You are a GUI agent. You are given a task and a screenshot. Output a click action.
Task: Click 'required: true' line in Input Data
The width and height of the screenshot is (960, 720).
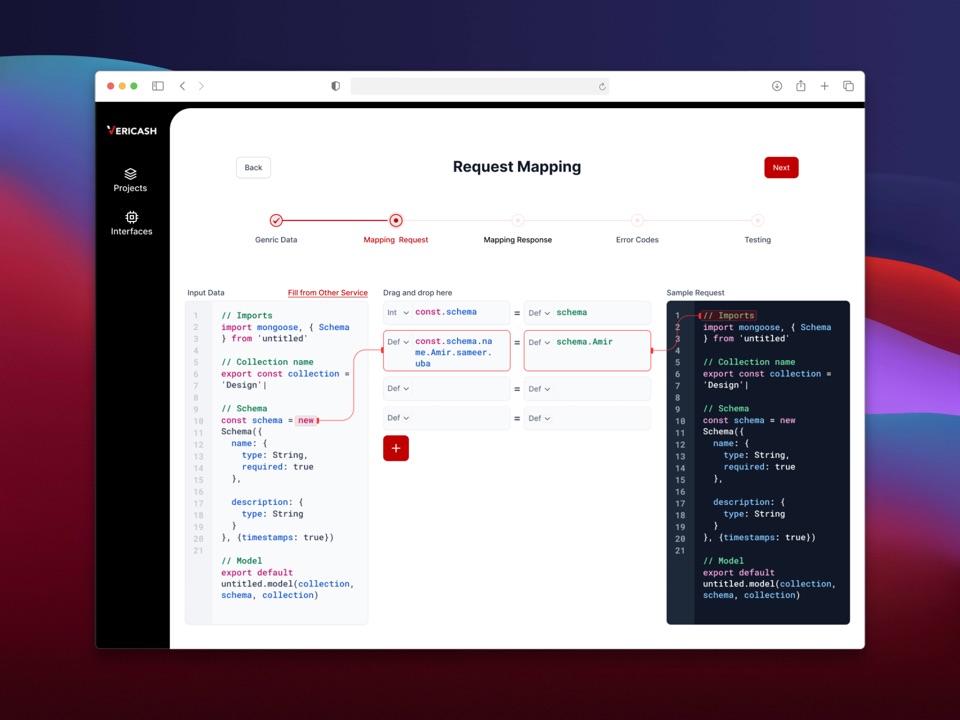click(277, 467)
